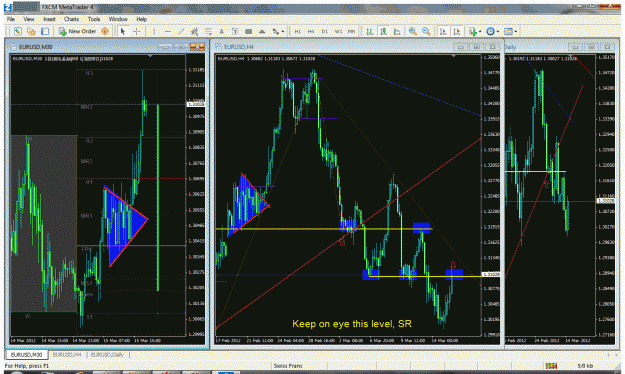Select the arrow Cursor tool
The height and width of the screenshot is (374, 625).
[123, 31]
